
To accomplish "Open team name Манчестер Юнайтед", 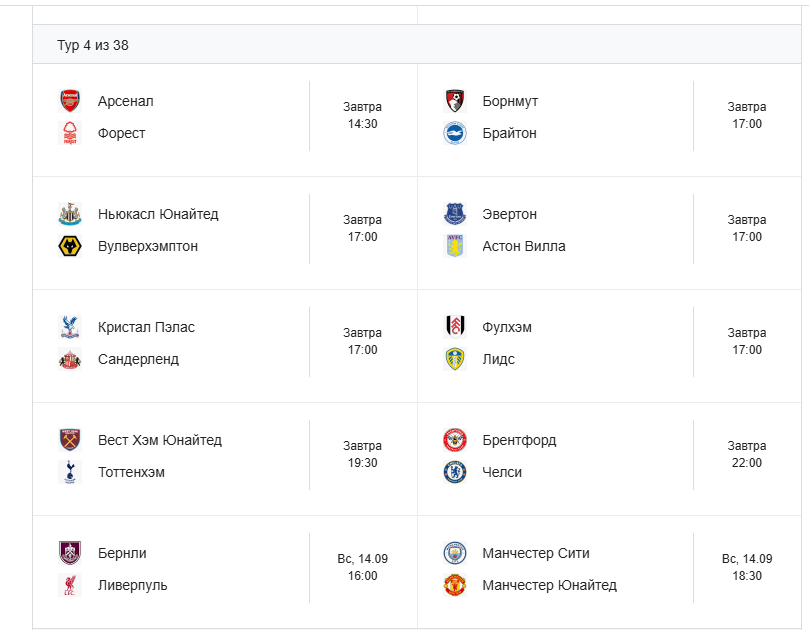I will point(549,585).
